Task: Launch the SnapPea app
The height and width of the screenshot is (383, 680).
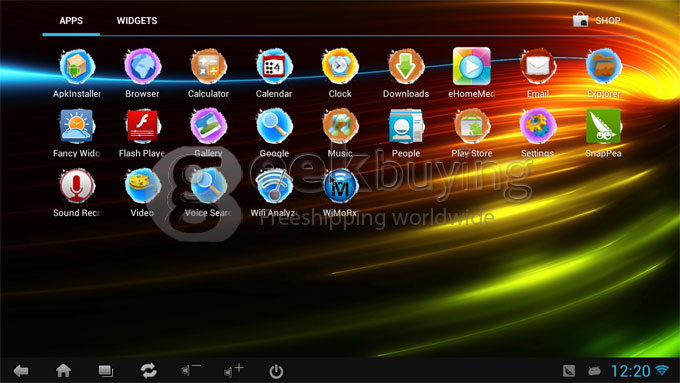Action: tap(604, 134)
